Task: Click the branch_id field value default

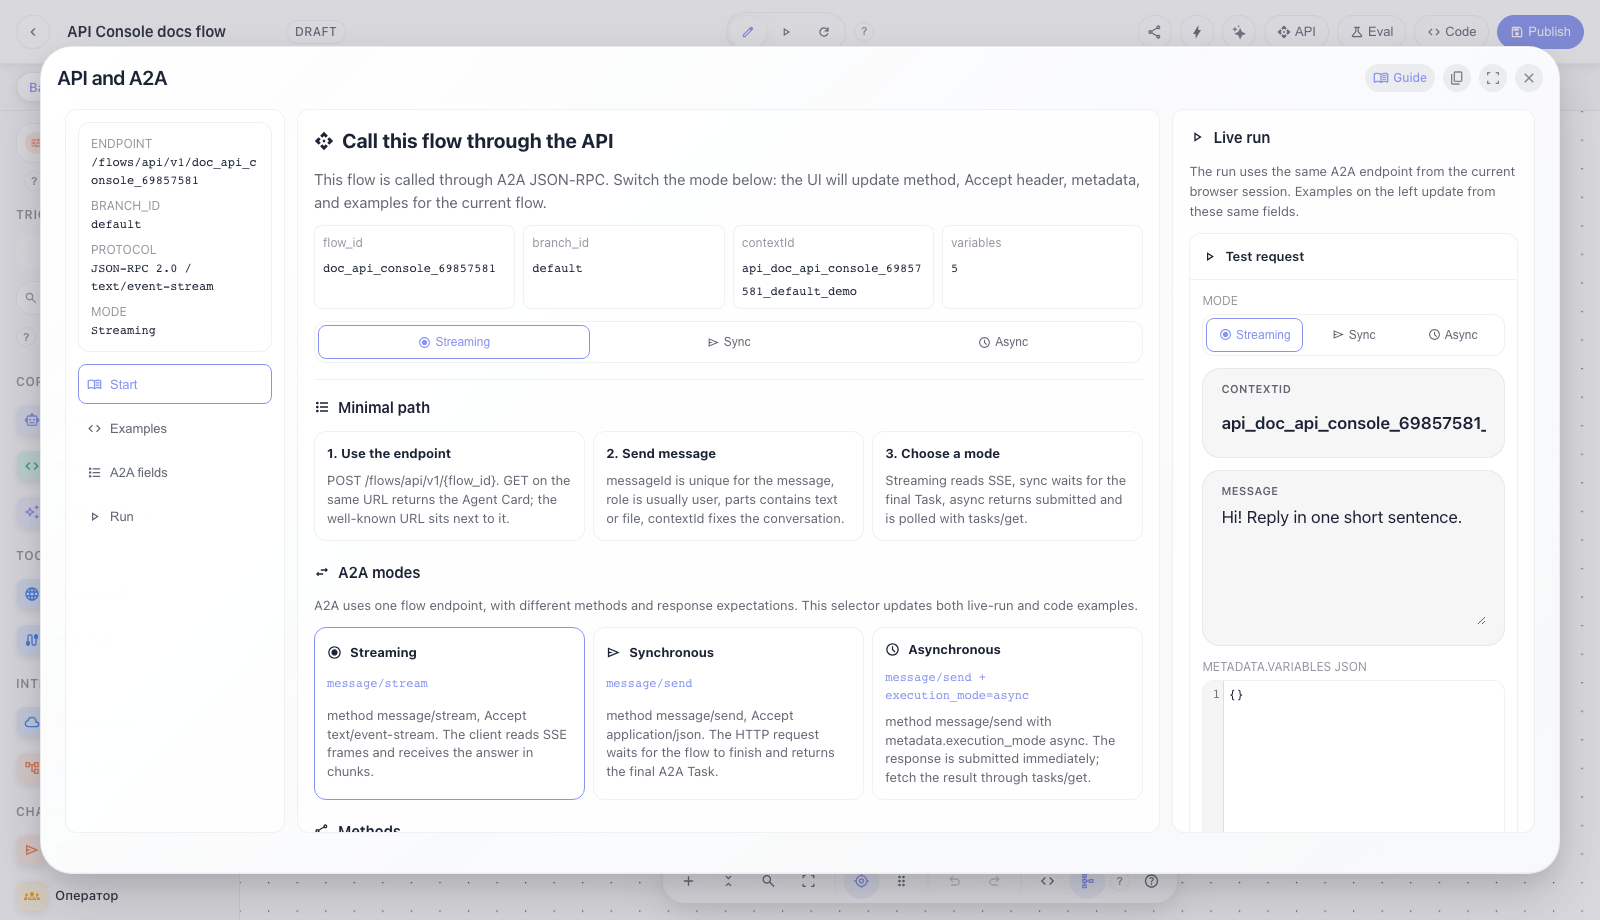Action: coord(557,269)
